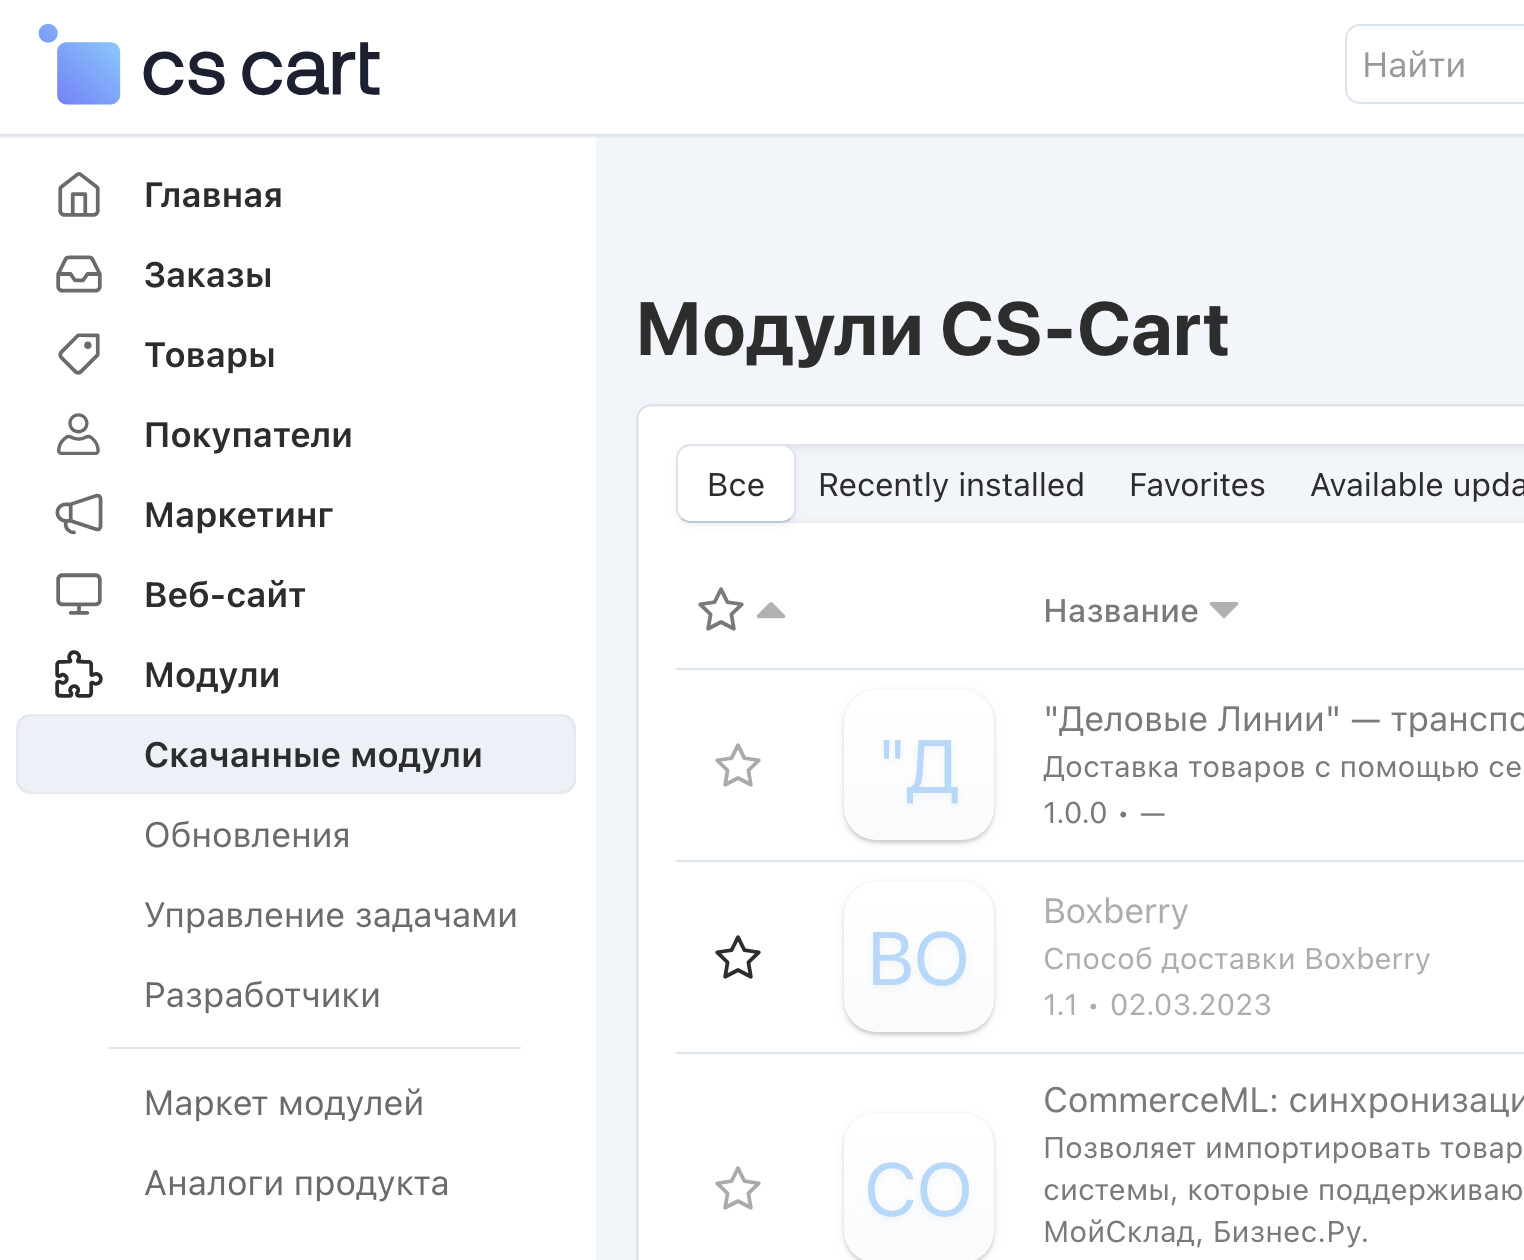Click the Заказы inbox icon
Image resolution: width=1524 pixels, height=1260 pixels.
[79, 275]
